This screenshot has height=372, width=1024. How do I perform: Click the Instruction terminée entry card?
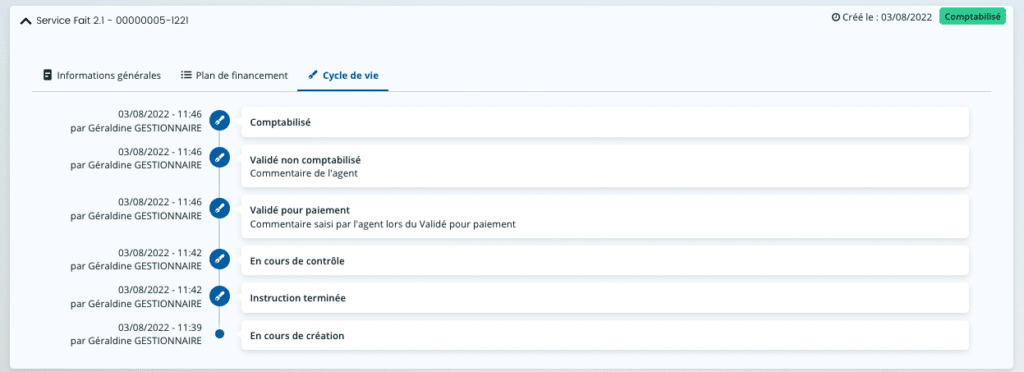click(x=605, y=298)
